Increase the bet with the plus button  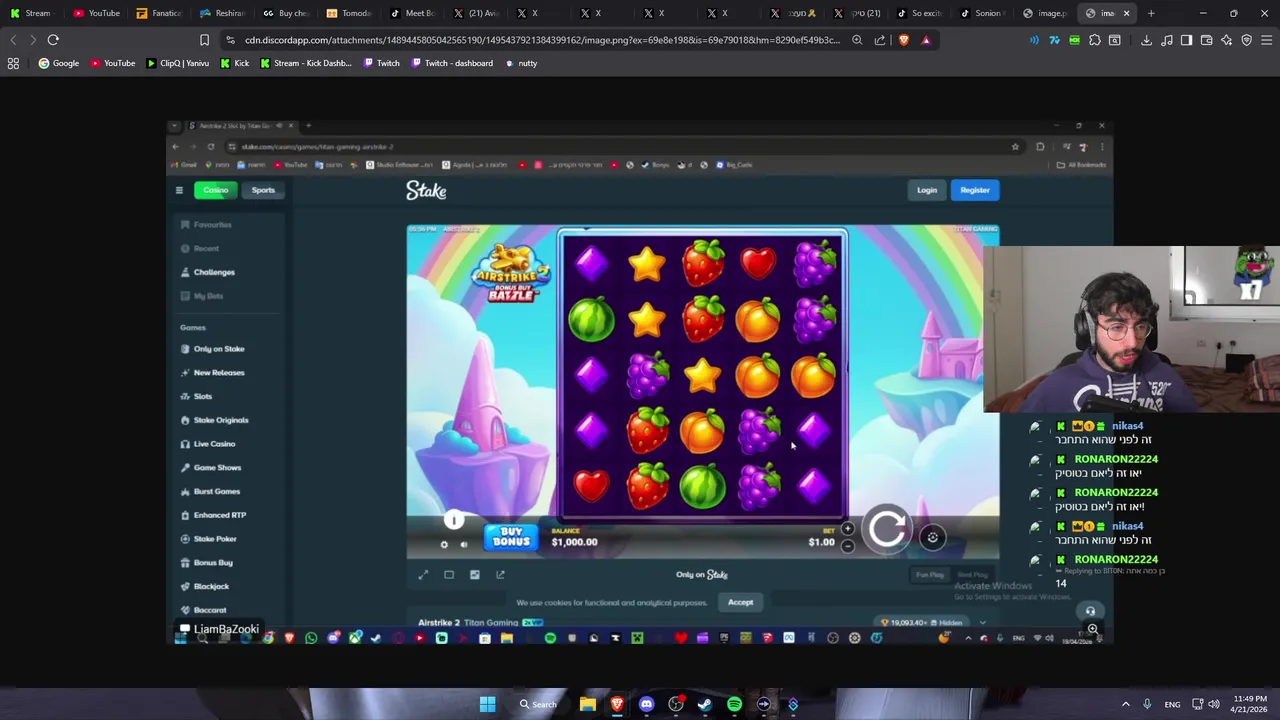click(x=847, y=529)
